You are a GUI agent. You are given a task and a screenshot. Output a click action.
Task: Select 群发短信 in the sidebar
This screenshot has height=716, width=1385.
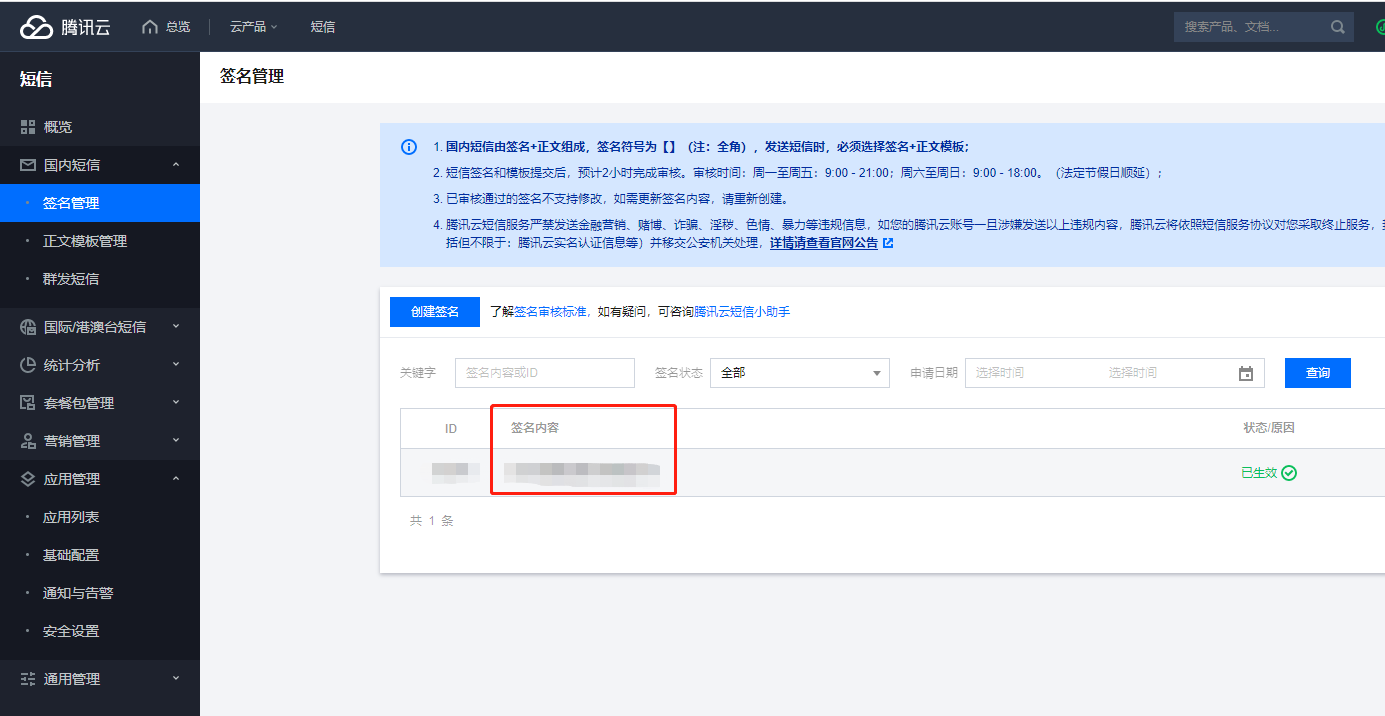tap(71, 279)
